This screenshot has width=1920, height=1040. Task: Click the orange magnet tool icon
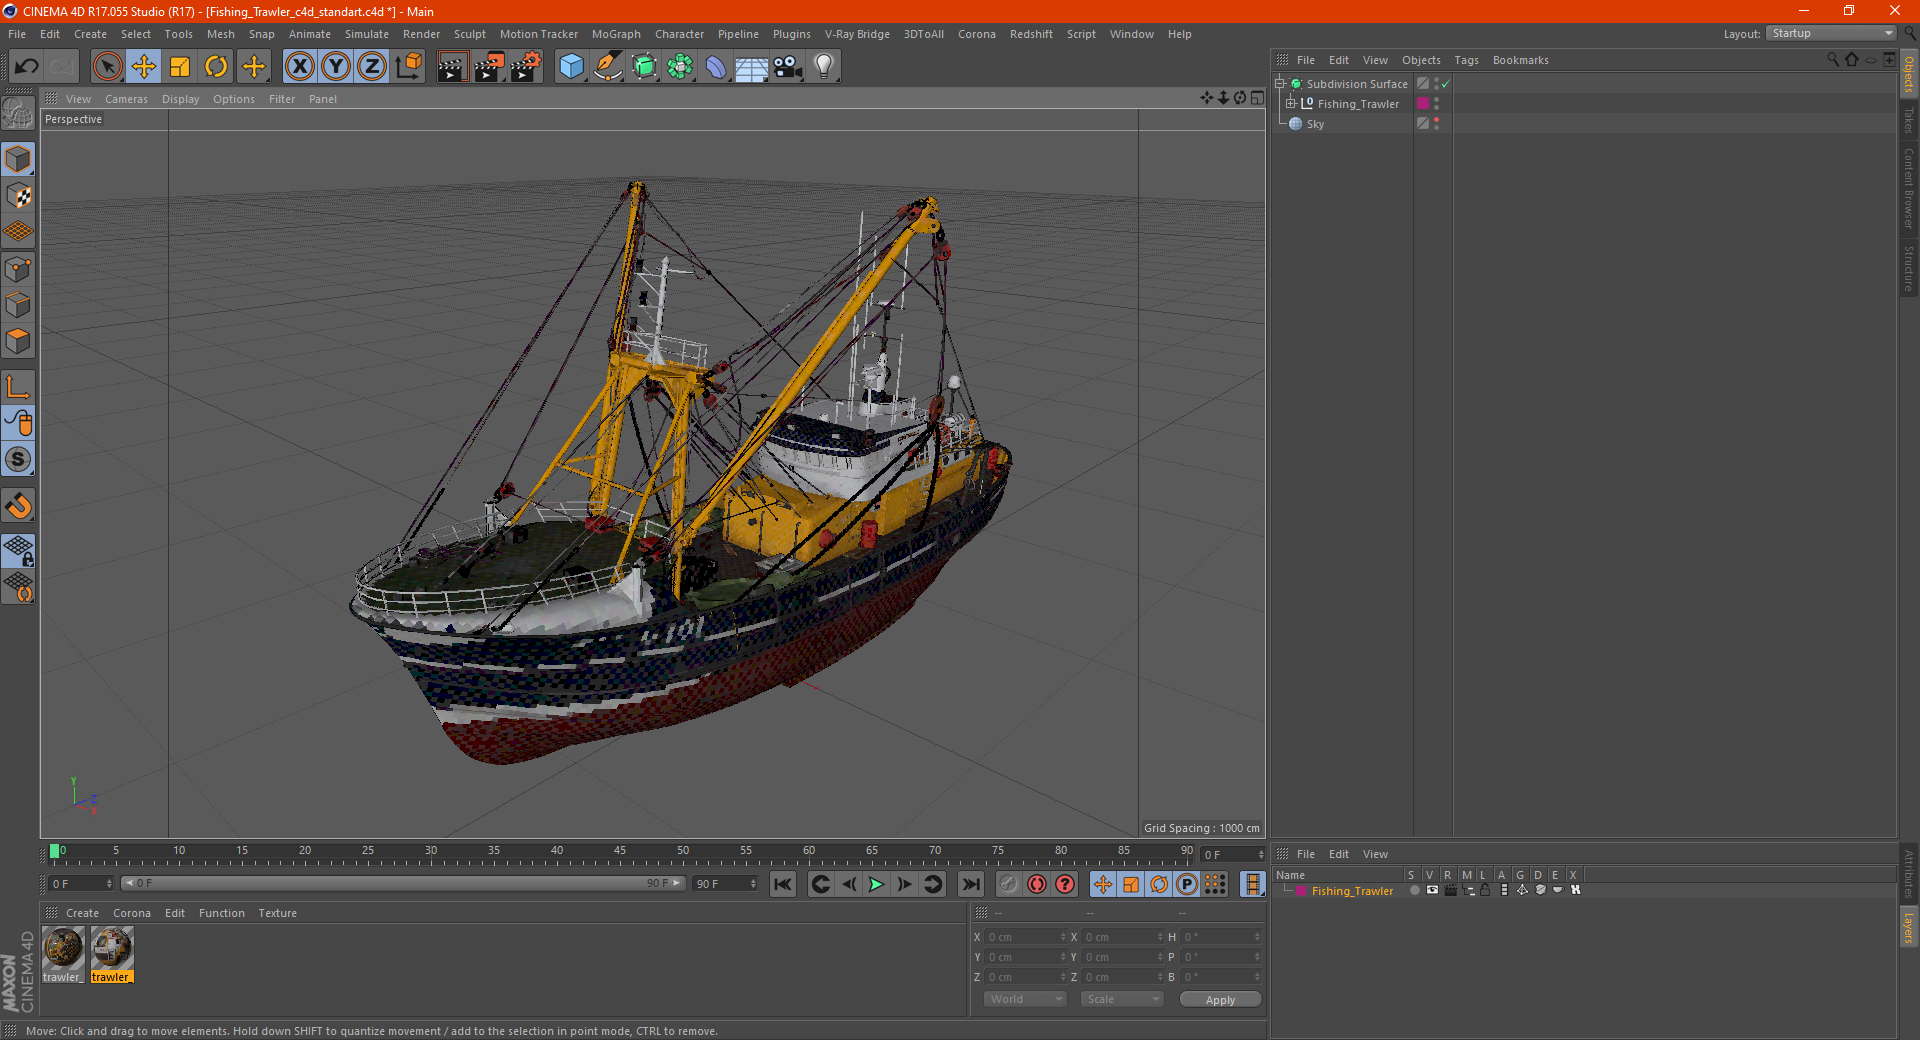(18, 506)
